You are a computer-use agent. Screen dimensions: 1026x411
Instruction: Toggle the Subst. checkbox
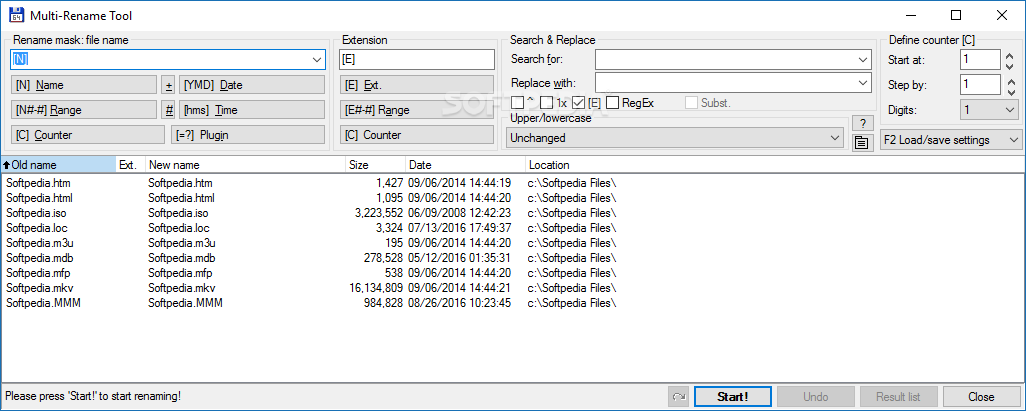point(691,103)
